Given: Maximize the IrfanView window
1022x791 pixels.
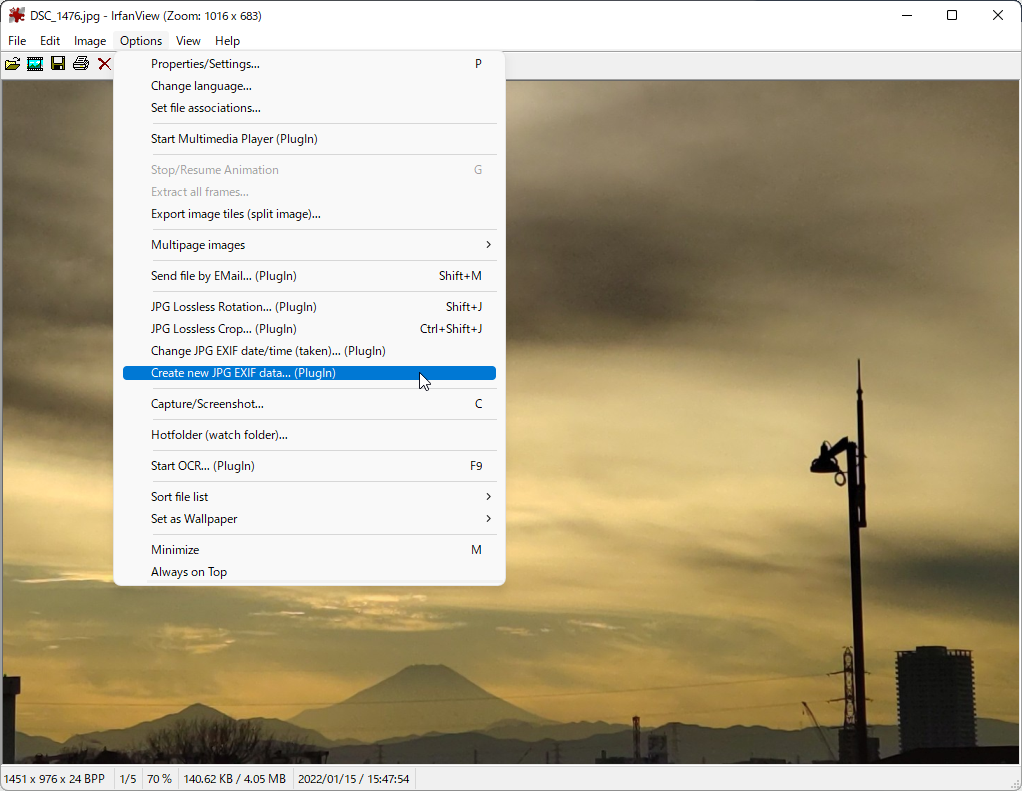Looking at the screenshot, I should pos(952,15).
